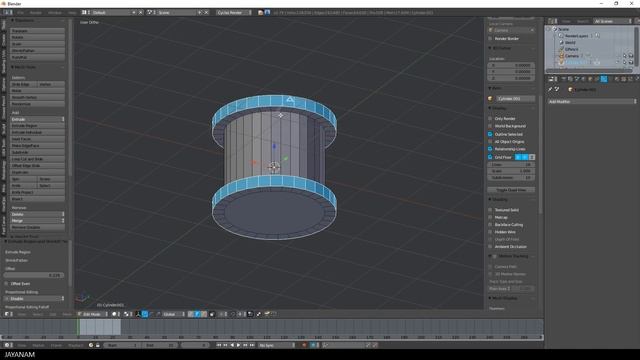Disable the Outline Selected checkbox
The height and width of the screenshot is (360, 640).
coord(490,134)
